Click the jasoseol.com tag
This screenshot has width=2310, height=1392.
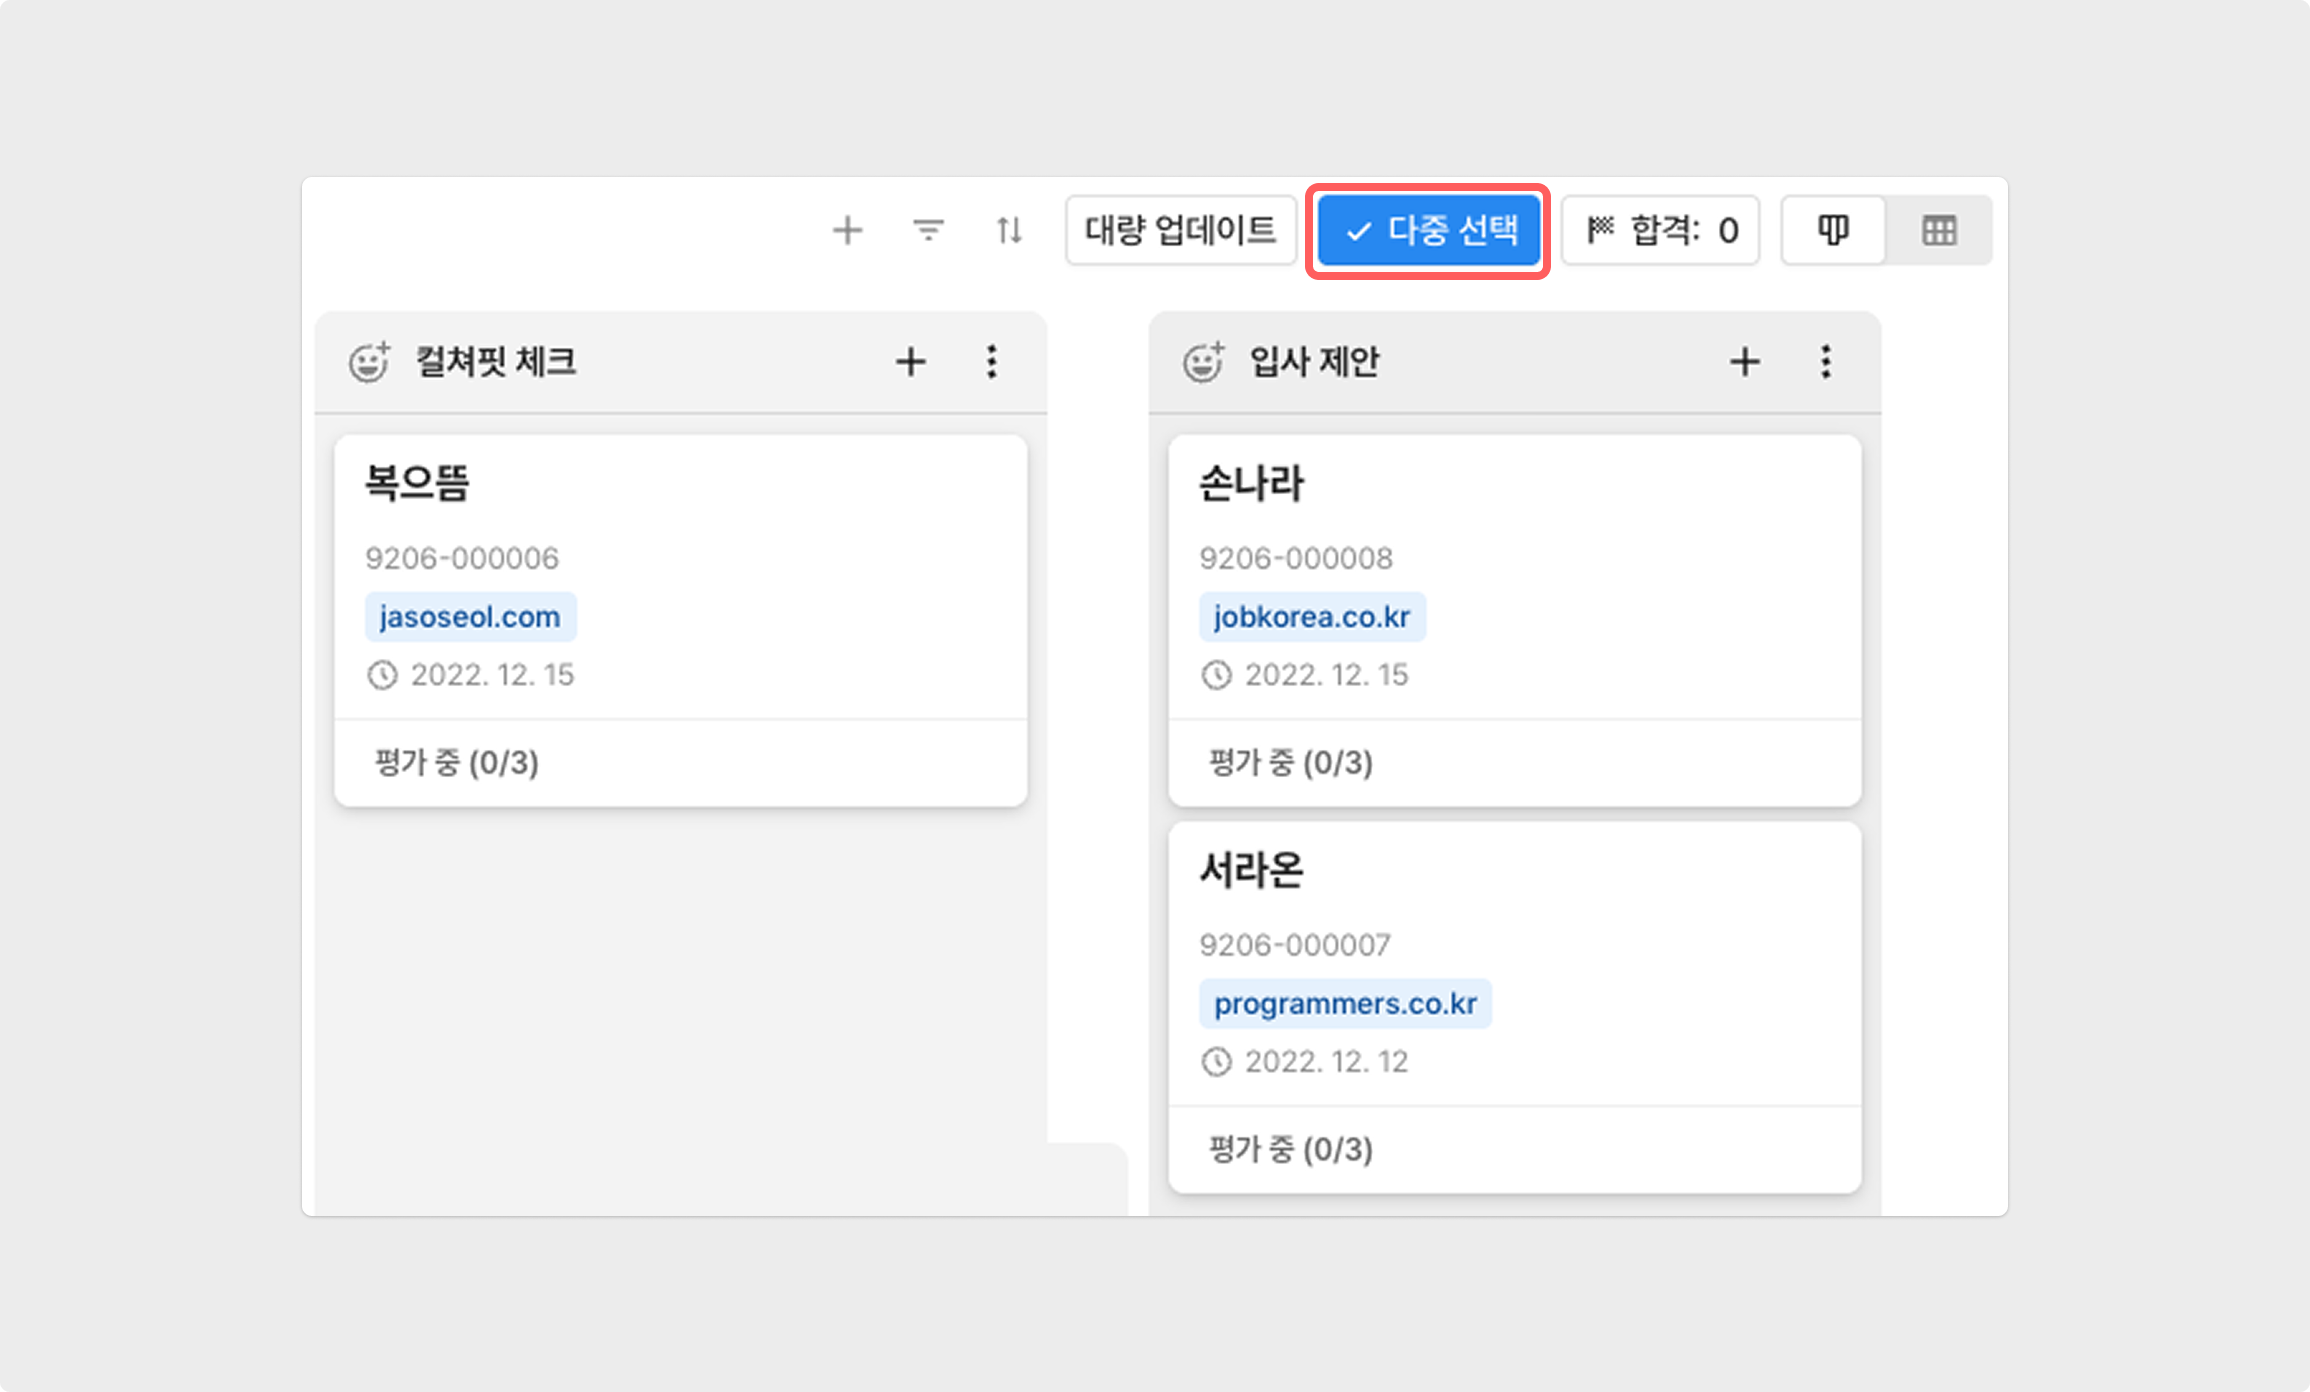click(470, 617)
